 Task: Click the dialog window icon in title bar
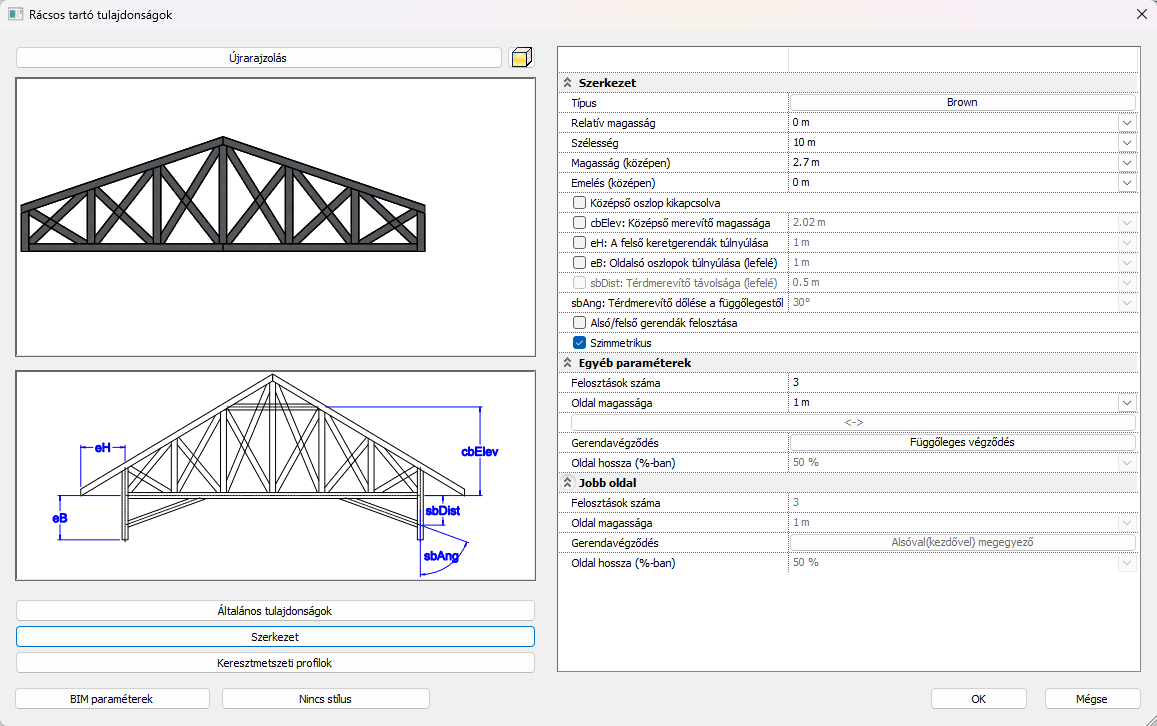click(x=15, y=15)
